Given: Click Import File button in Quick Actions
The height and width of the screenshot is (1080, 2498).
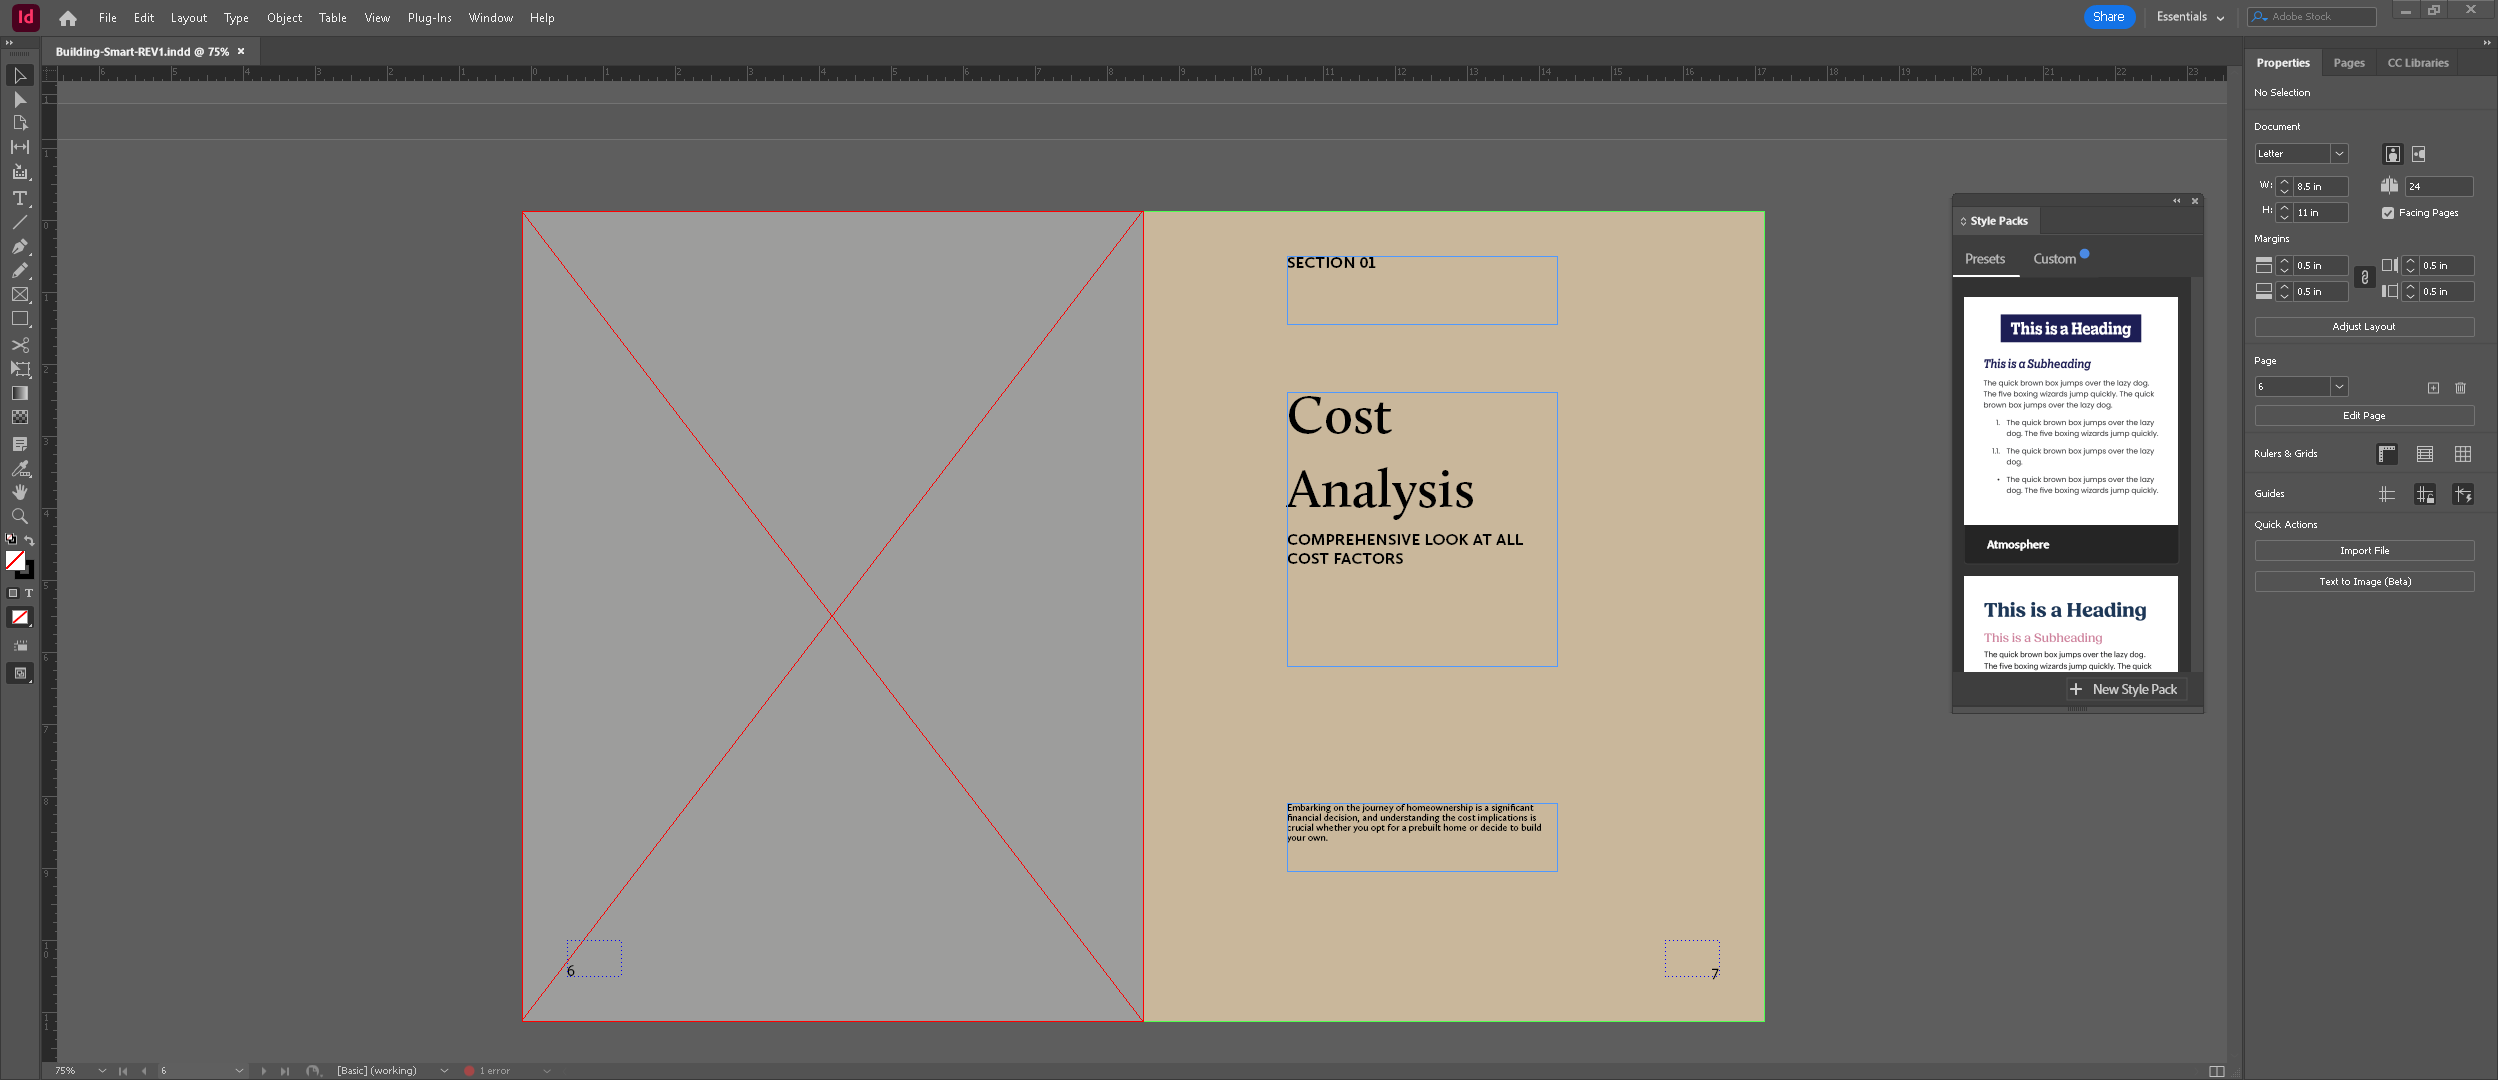Looking at the screenshot, I should click(2364, 550).
